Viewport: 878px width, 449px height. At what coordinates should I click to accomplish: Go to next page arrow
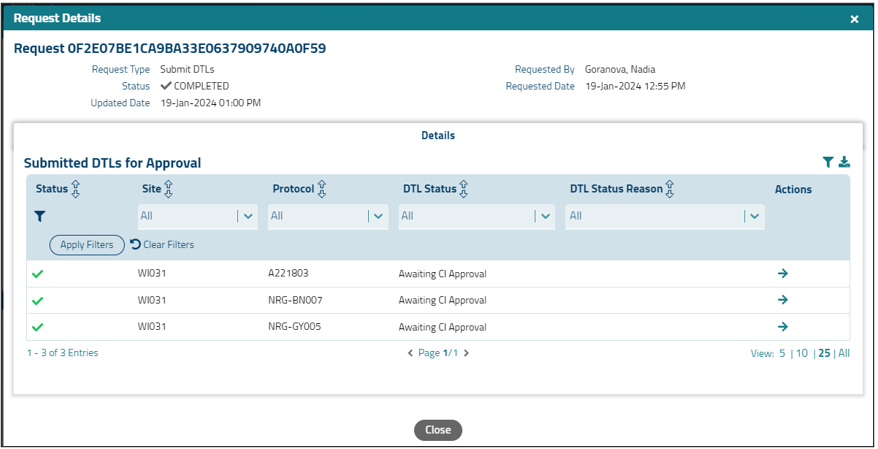click(466, 353)
